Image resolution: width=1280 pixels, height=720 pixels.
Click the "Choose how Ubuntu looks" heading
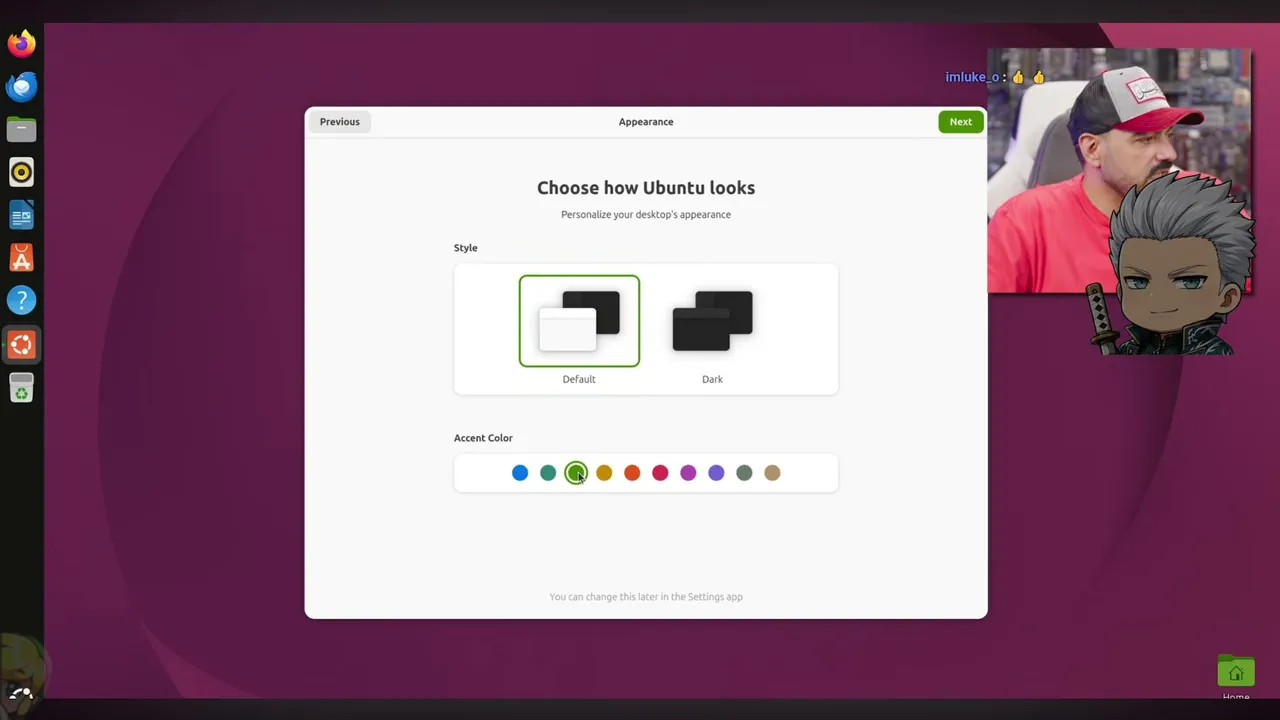coord(646,188)
